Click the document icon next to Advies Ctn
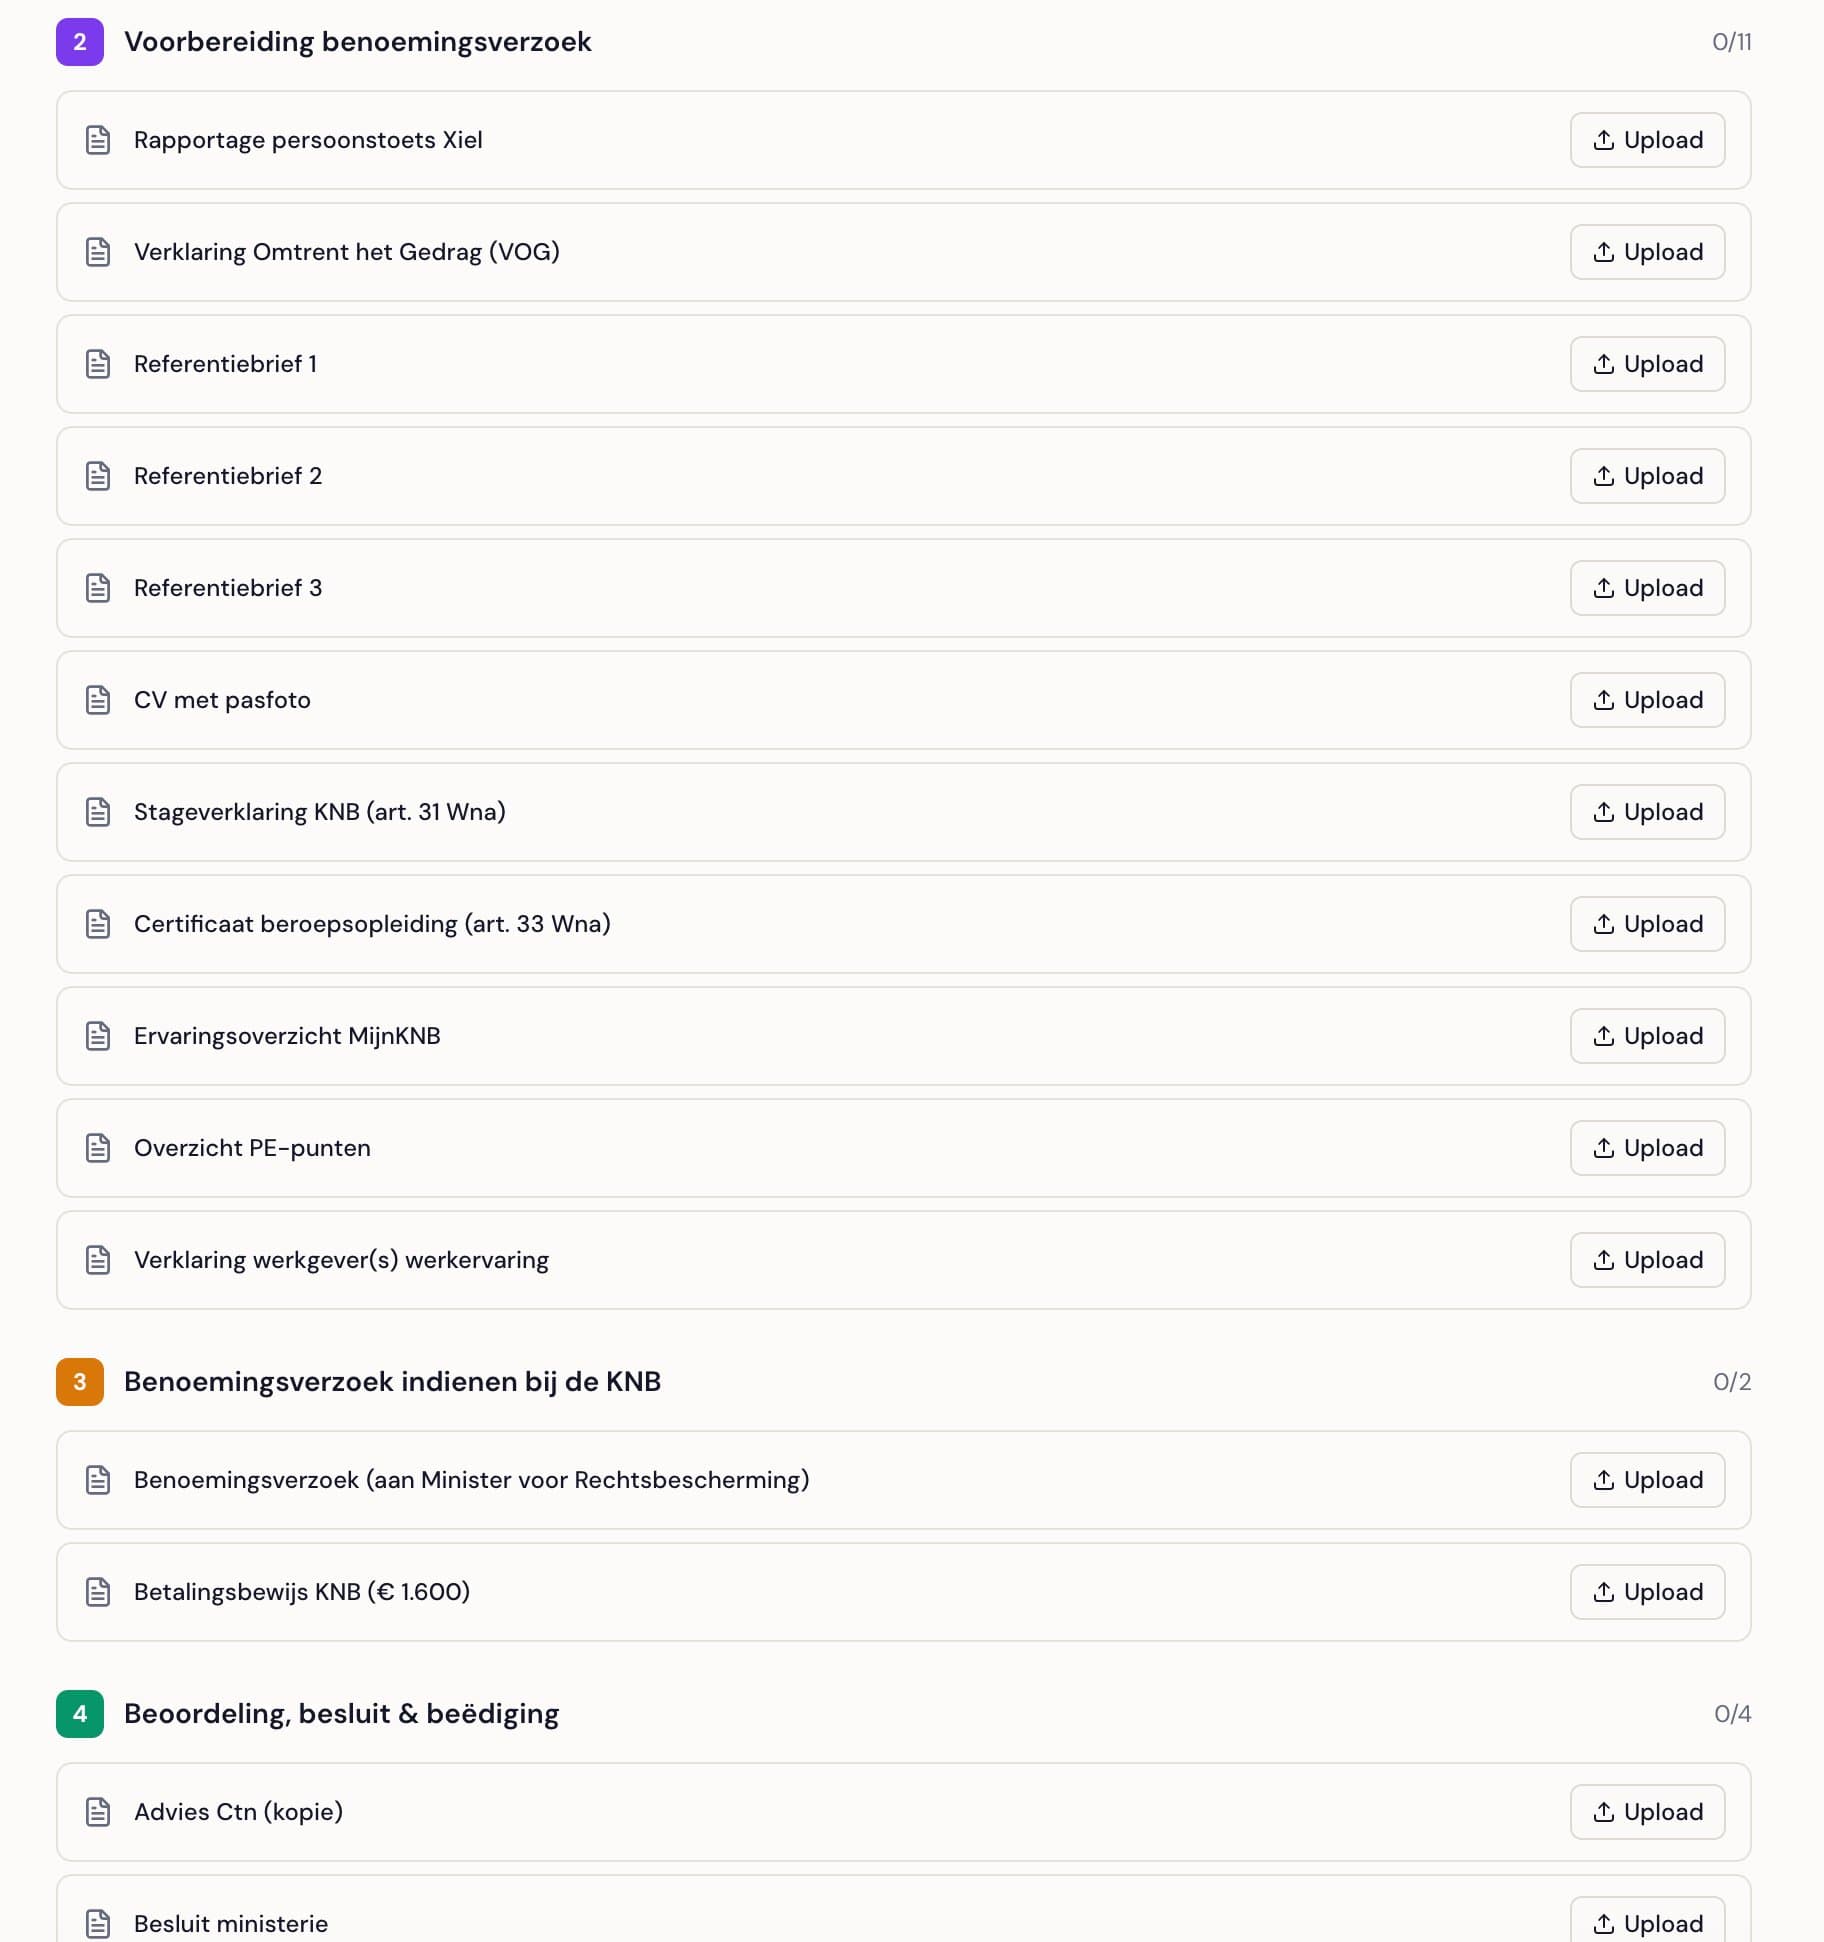This screenshot has height=1942, width=1824. pos(98,1812)
